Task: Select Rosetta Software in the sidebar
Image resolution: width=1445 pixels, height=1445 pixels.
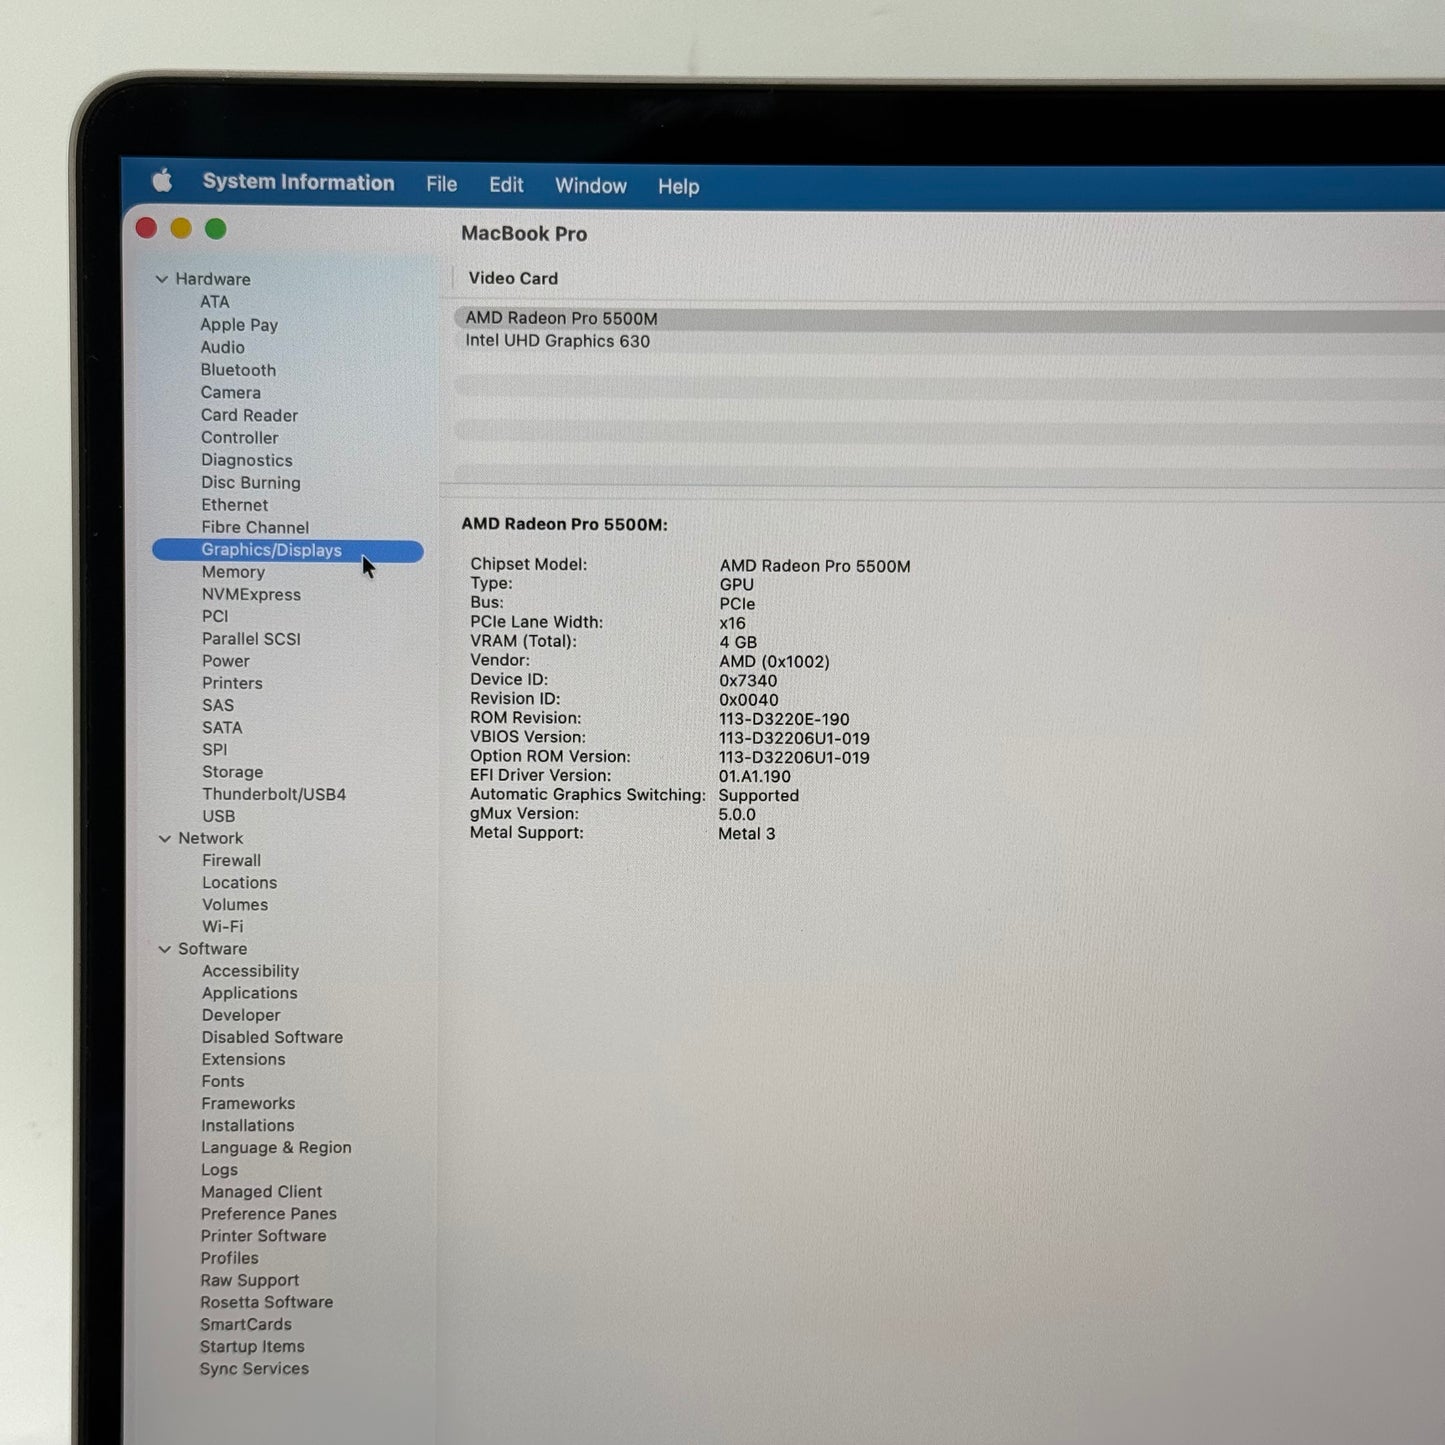Action: click(x=266, y=1303)
